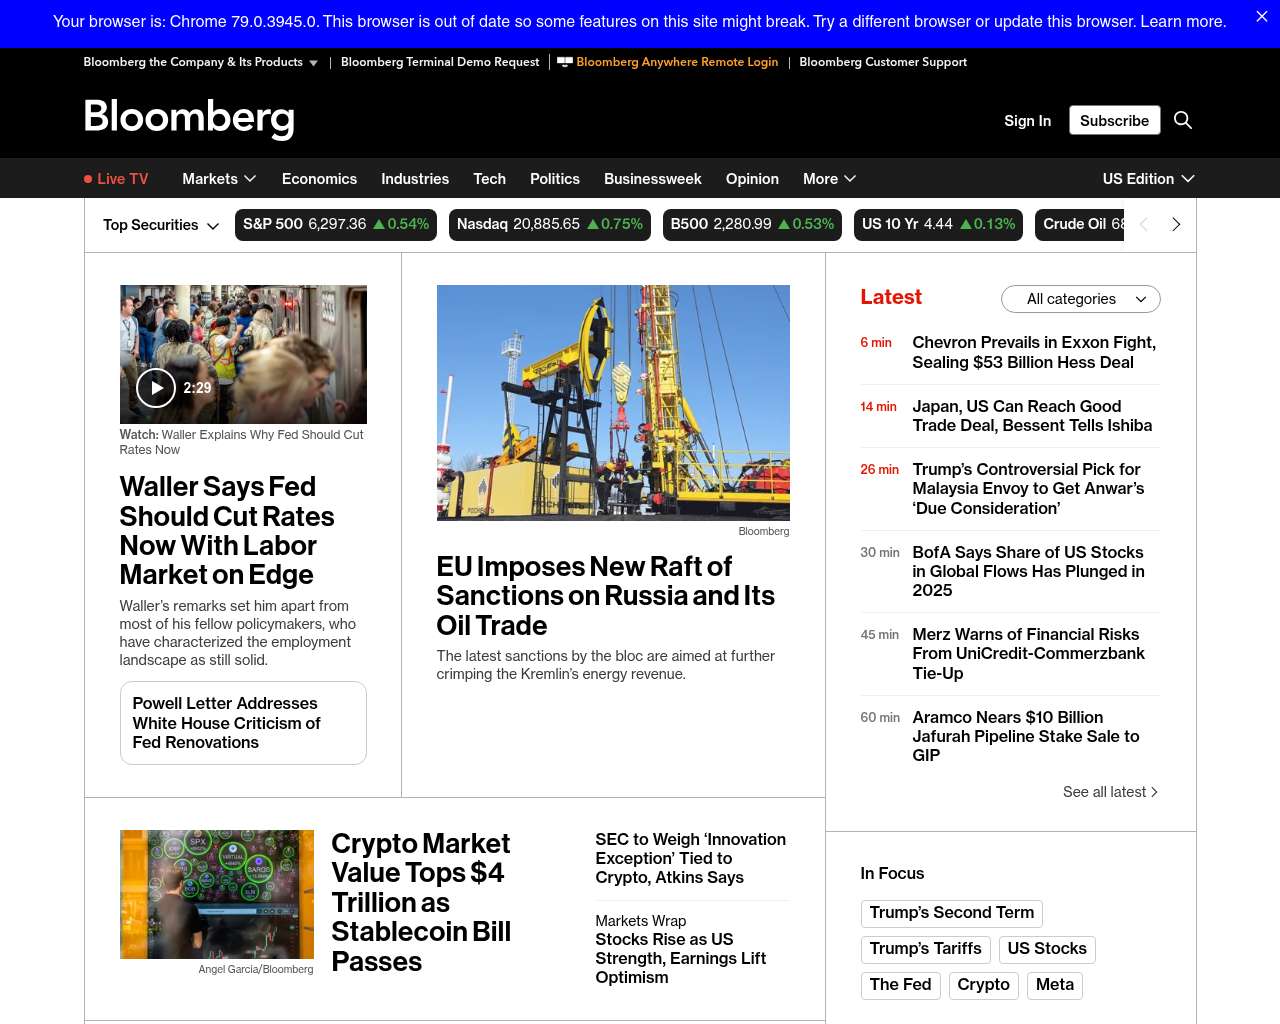Image resolution: width=1280 pixels, height=1024 pixels.
Task: Select the S&P 500 ticker chip
Action: [336, 225]
